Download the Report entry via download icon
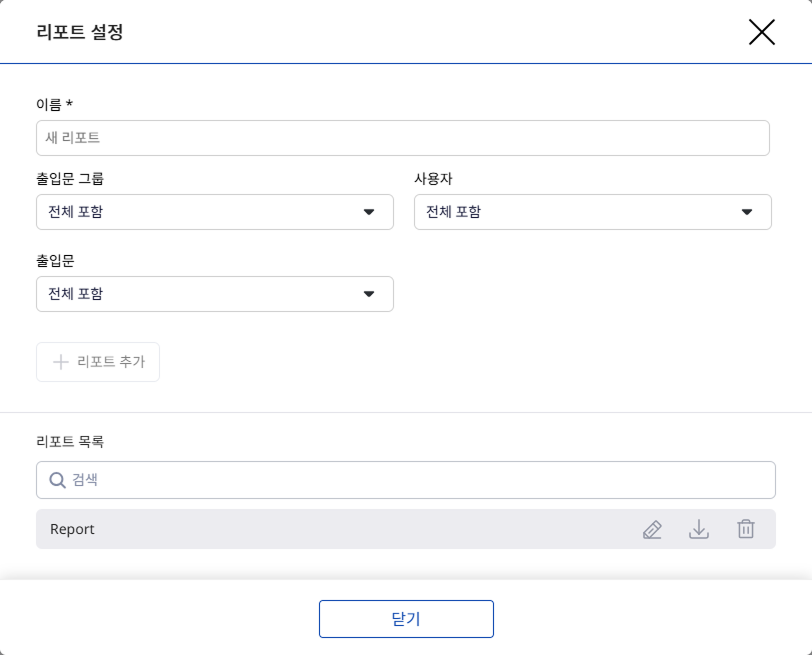The width and height of the screenshot is (812, 655). pyautogui.click(x=699, y=530)
